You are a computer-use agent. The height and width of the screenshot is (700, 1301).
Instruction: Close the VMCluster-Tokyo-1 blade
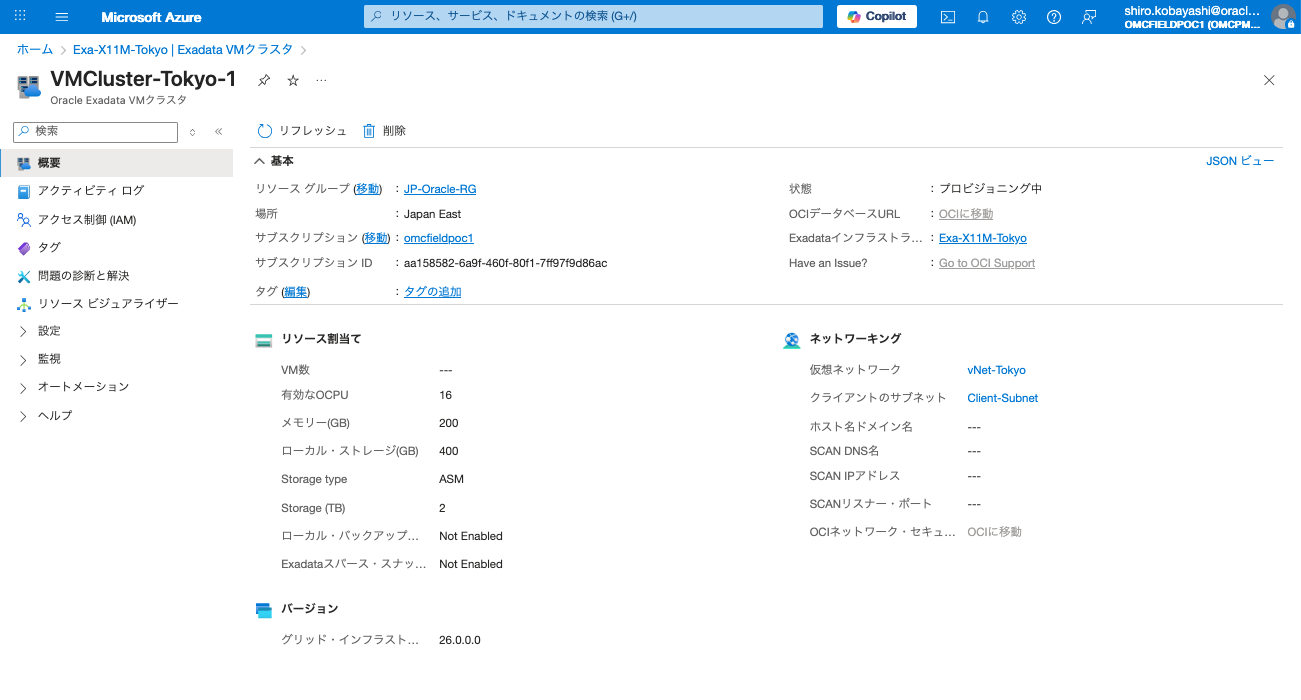1269,80
